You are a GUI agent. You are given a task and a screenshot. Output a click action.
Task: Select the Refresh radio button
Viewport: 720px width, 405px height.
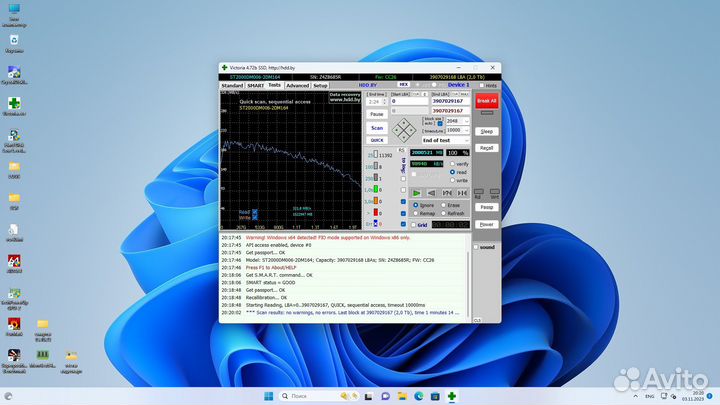coord(444,214)
